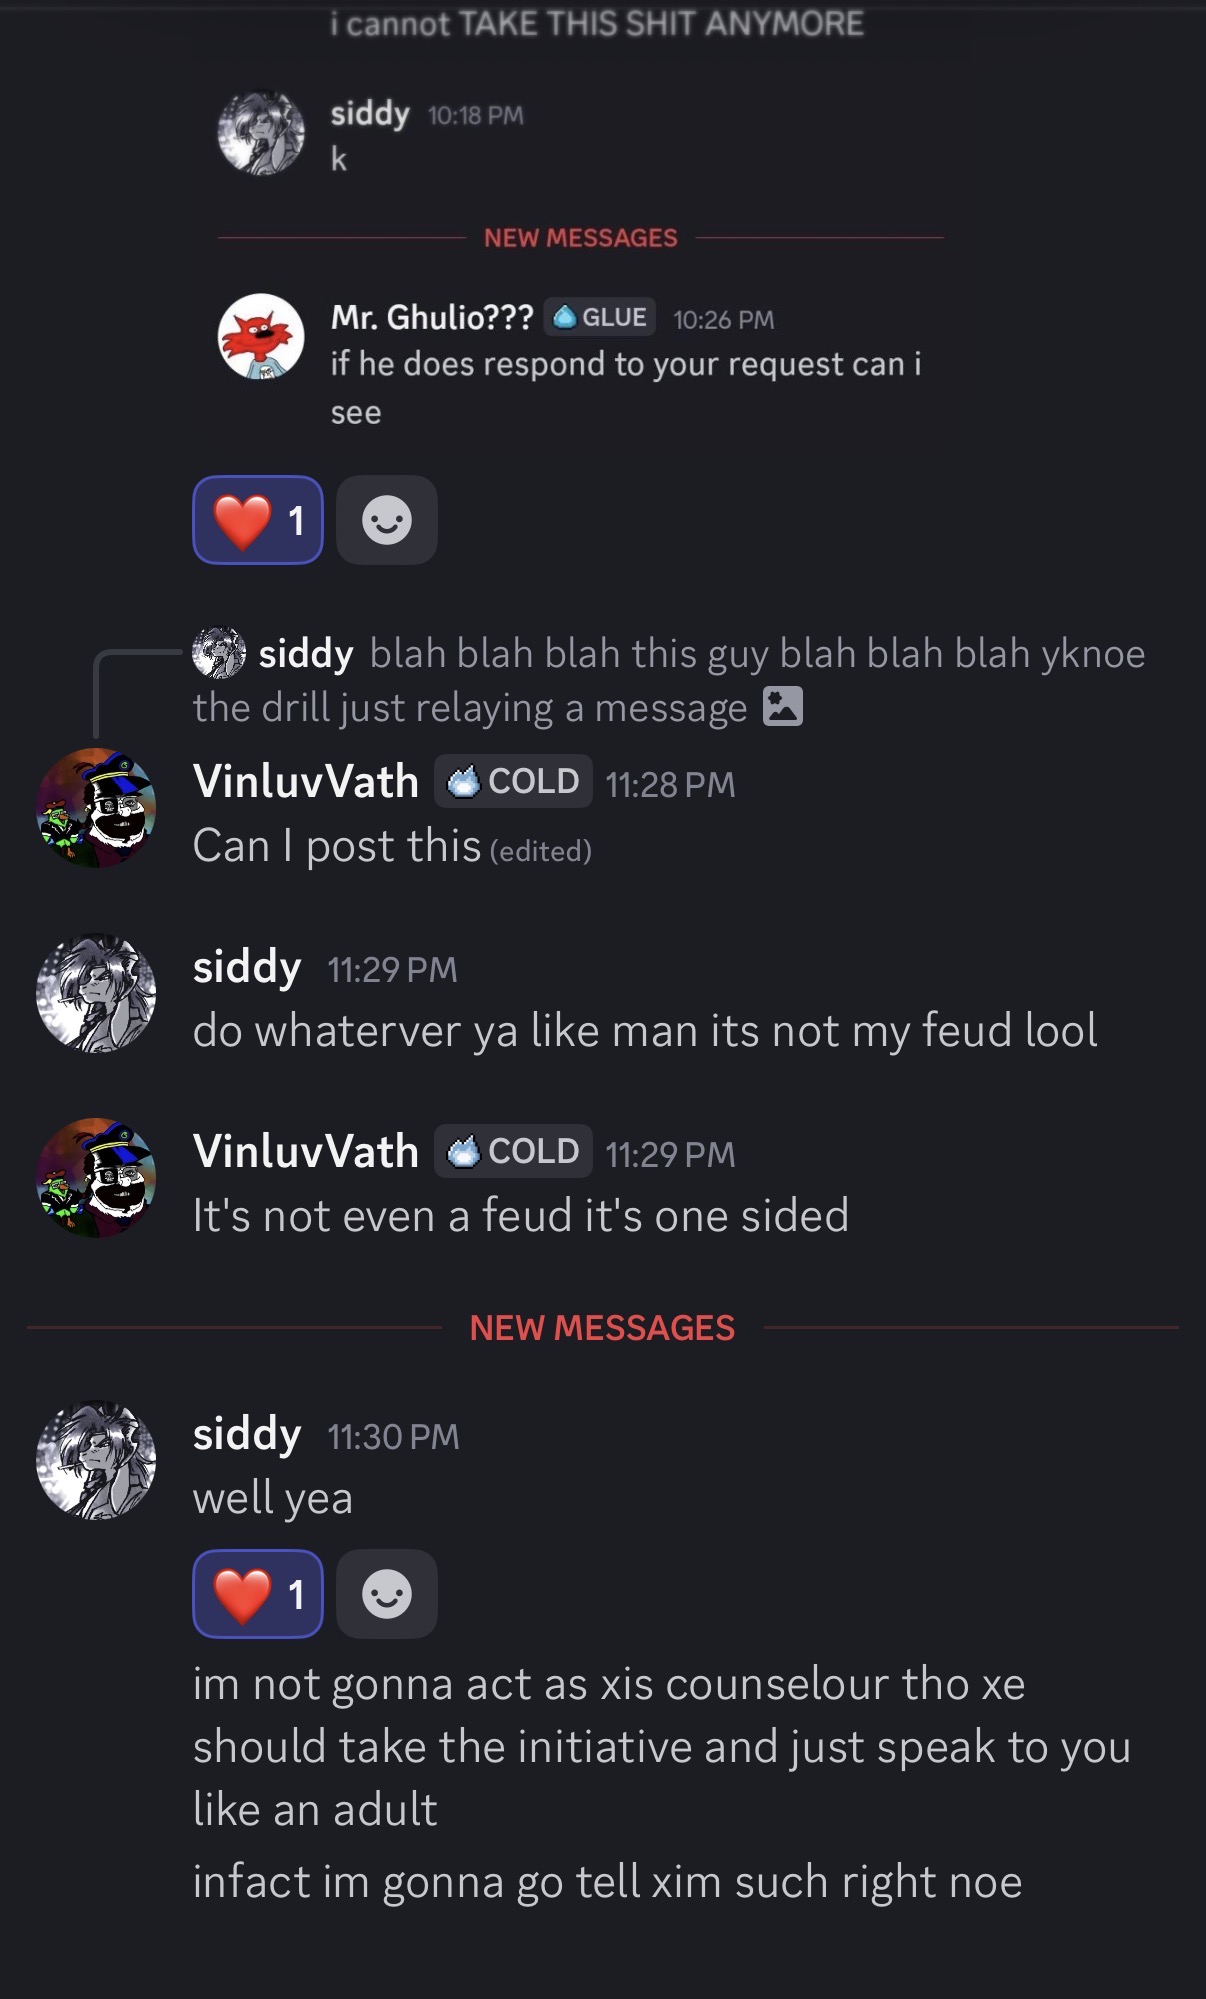Toggle heart reaction on Mr. Ghulio's message
The width and height of the screenshot is (1206, 1999).
pos(258,520)
